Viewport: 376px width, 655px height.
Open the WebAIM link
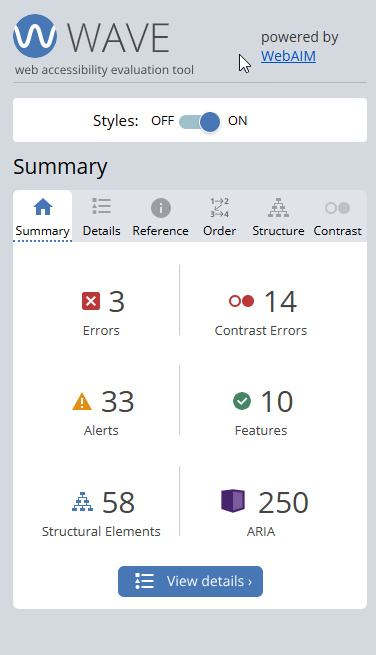tap(288, 56)
